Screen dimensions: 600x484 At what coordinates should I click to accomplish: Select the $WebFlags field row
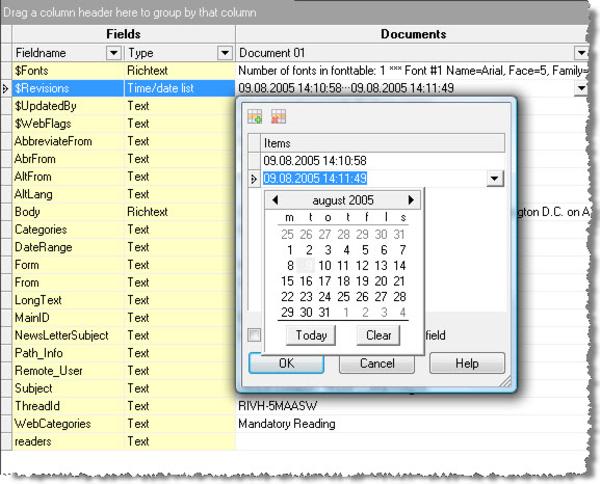(x=67, y=123)
